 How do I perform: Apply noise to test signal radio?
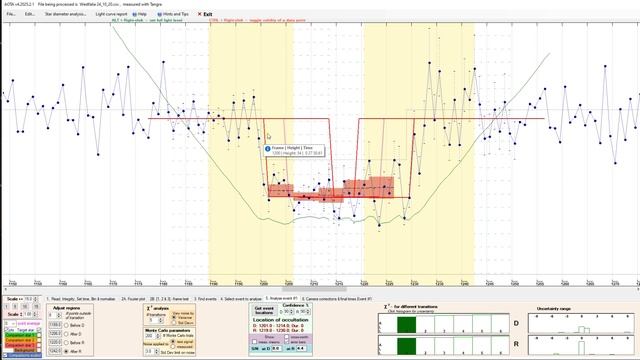173,342
